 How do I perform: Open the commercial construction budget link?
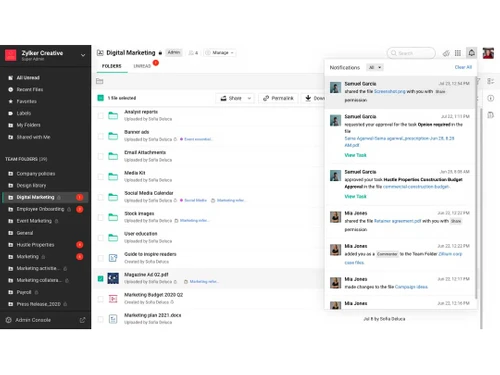click(x=416, y=187)
